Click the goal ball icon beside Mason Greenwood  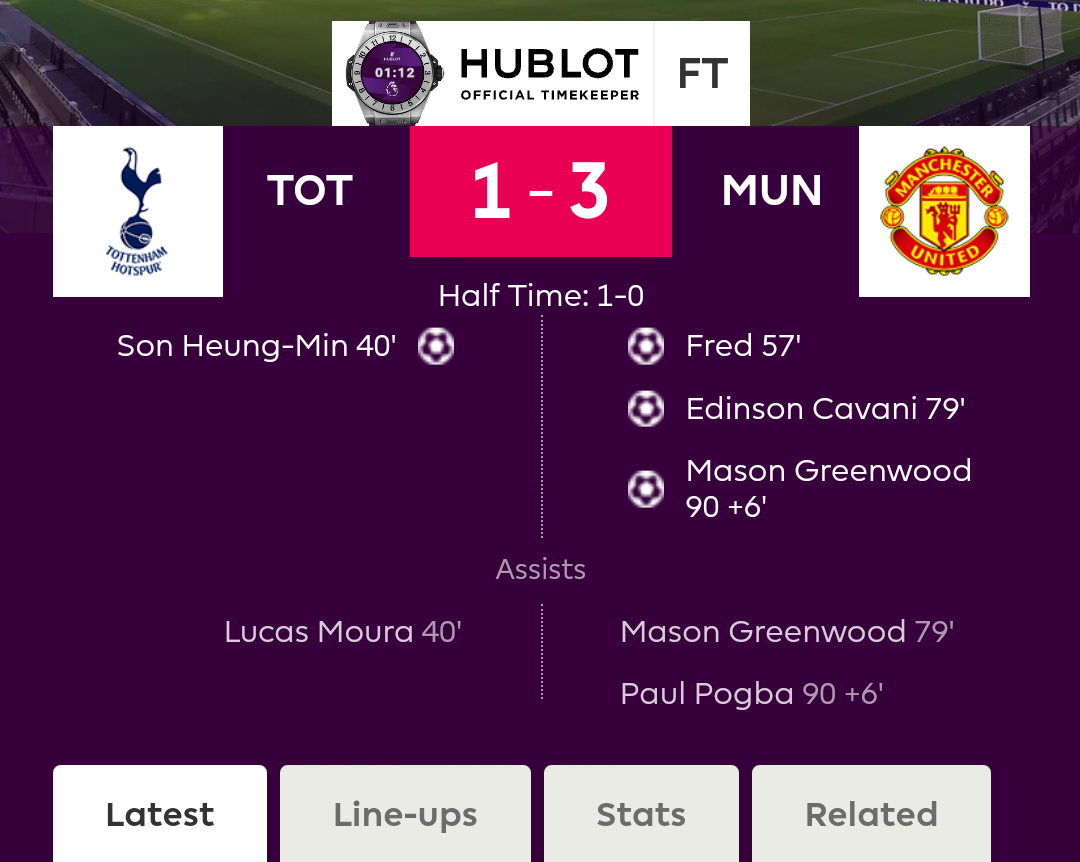tap(646, 489)
